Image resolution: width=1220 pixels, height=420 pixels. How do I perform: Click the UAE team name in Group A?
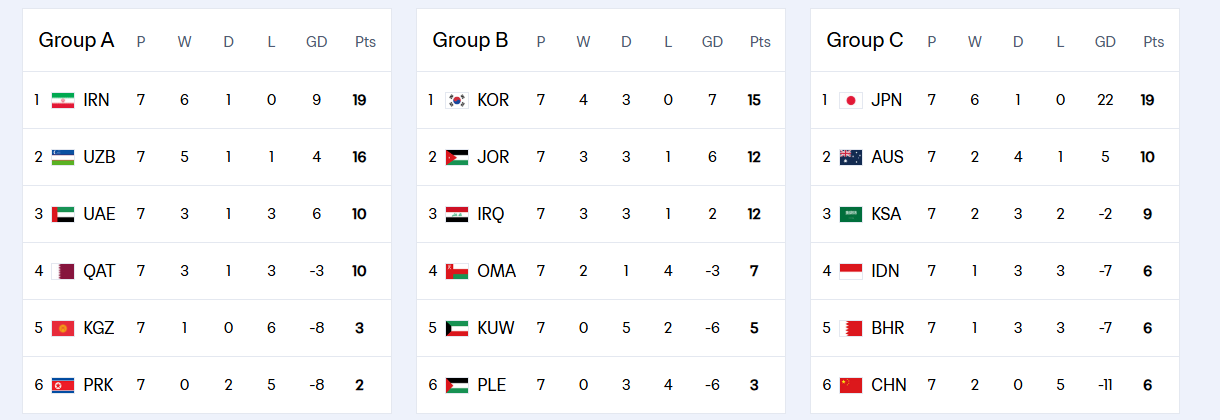point(99,214)
